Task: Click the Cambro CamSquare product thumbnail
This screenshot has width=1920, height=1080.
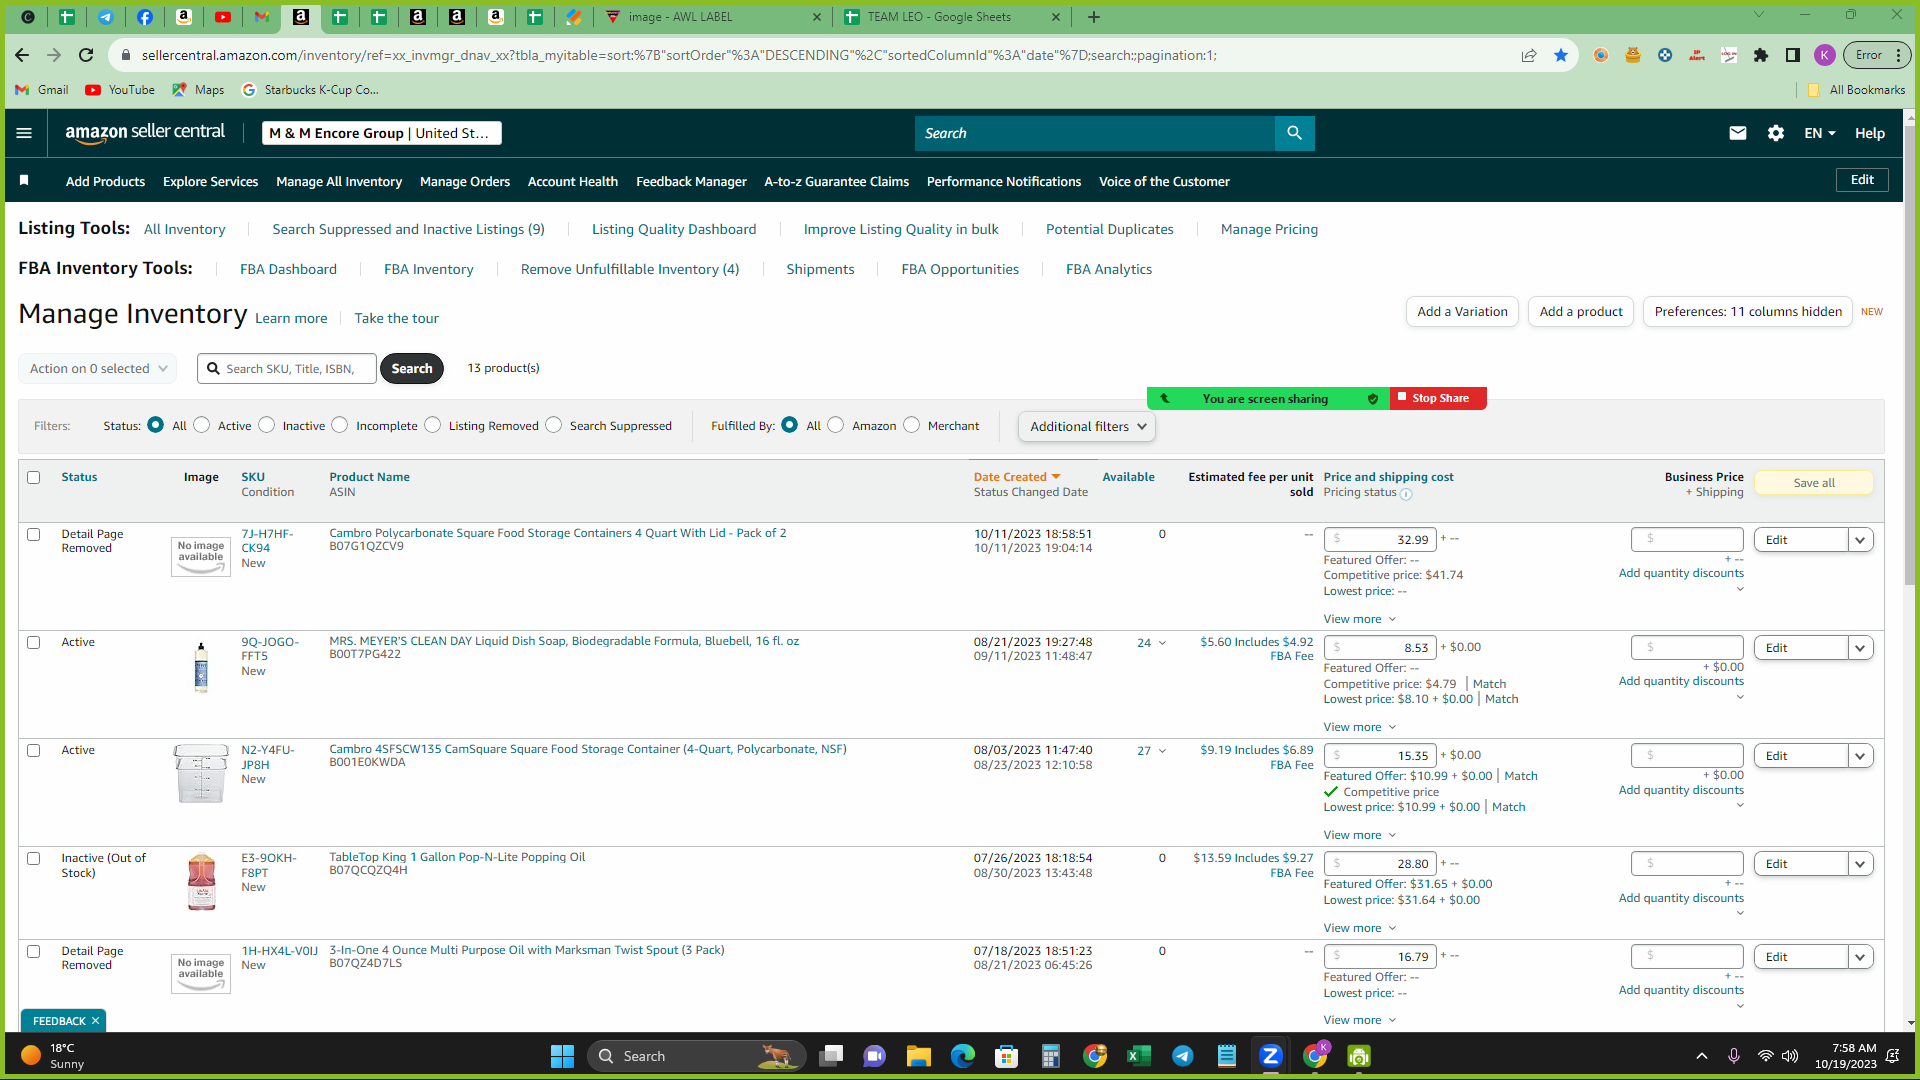Action: [201, 773]
